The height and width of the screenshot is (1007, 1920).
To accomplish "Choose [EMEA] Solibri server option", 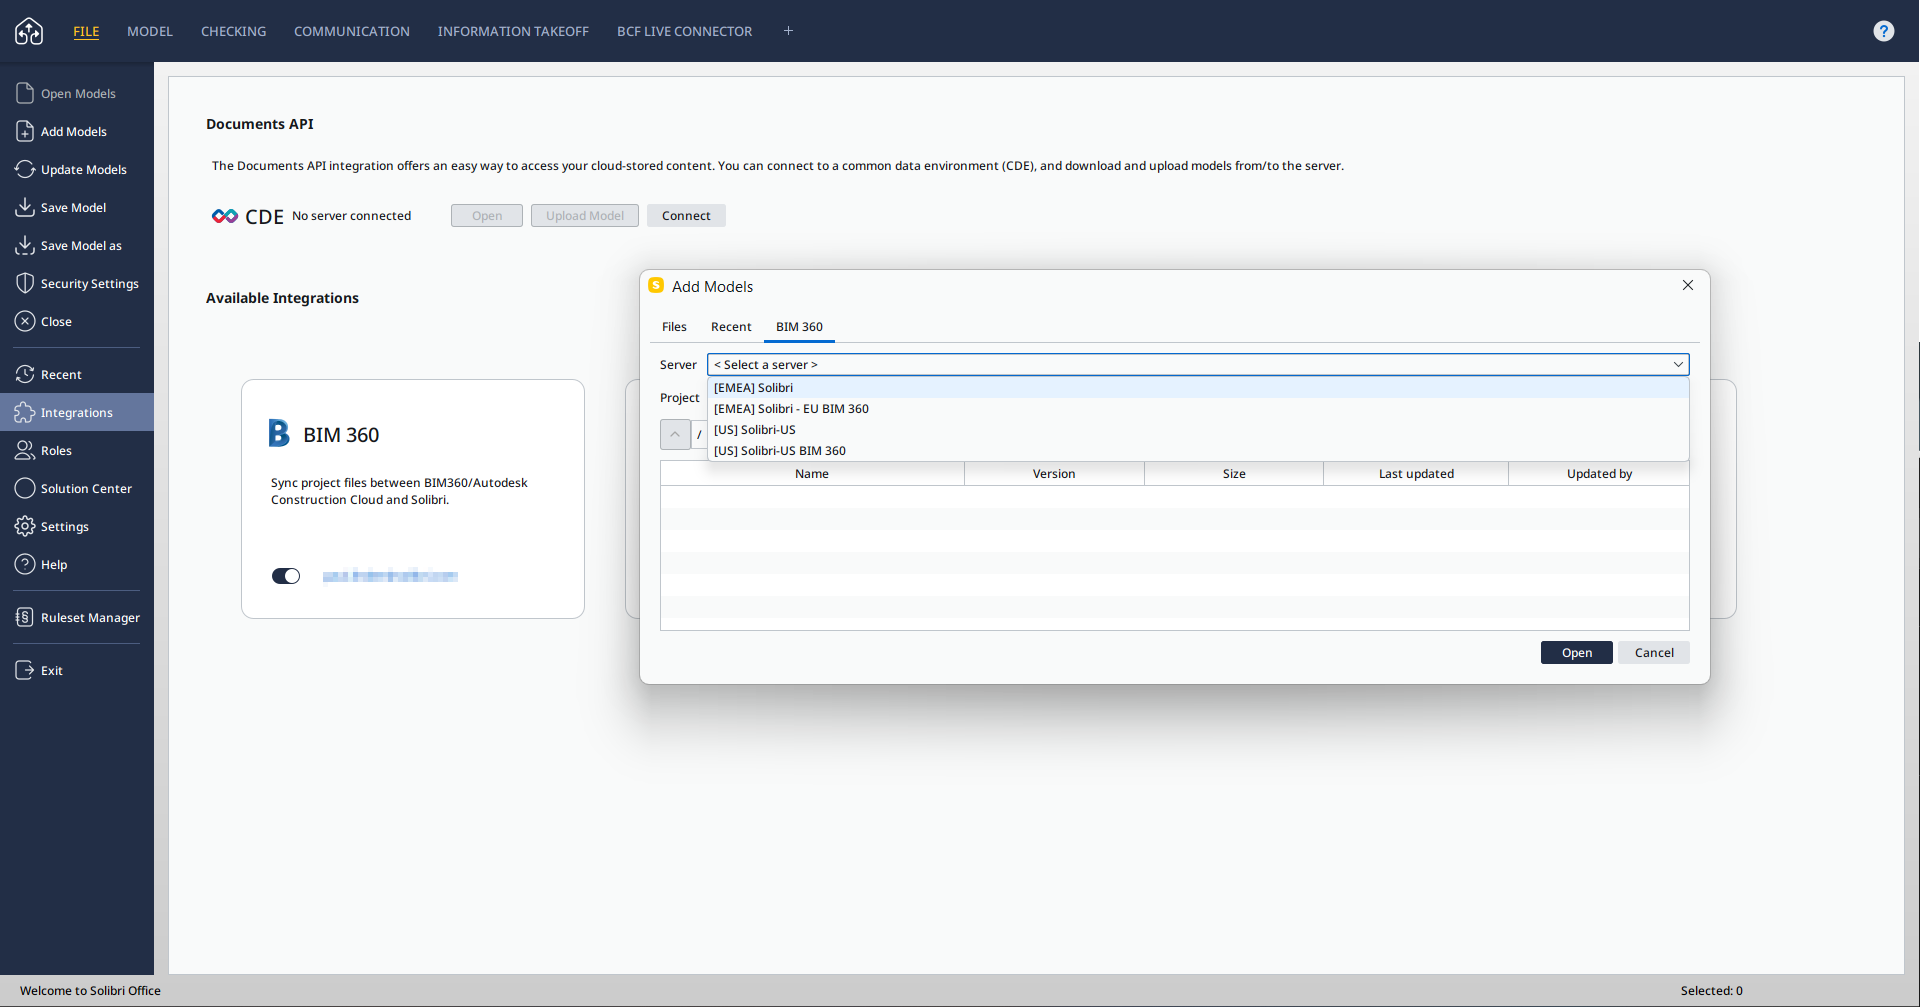I will pyautogui.click(x=1198, y=388).
